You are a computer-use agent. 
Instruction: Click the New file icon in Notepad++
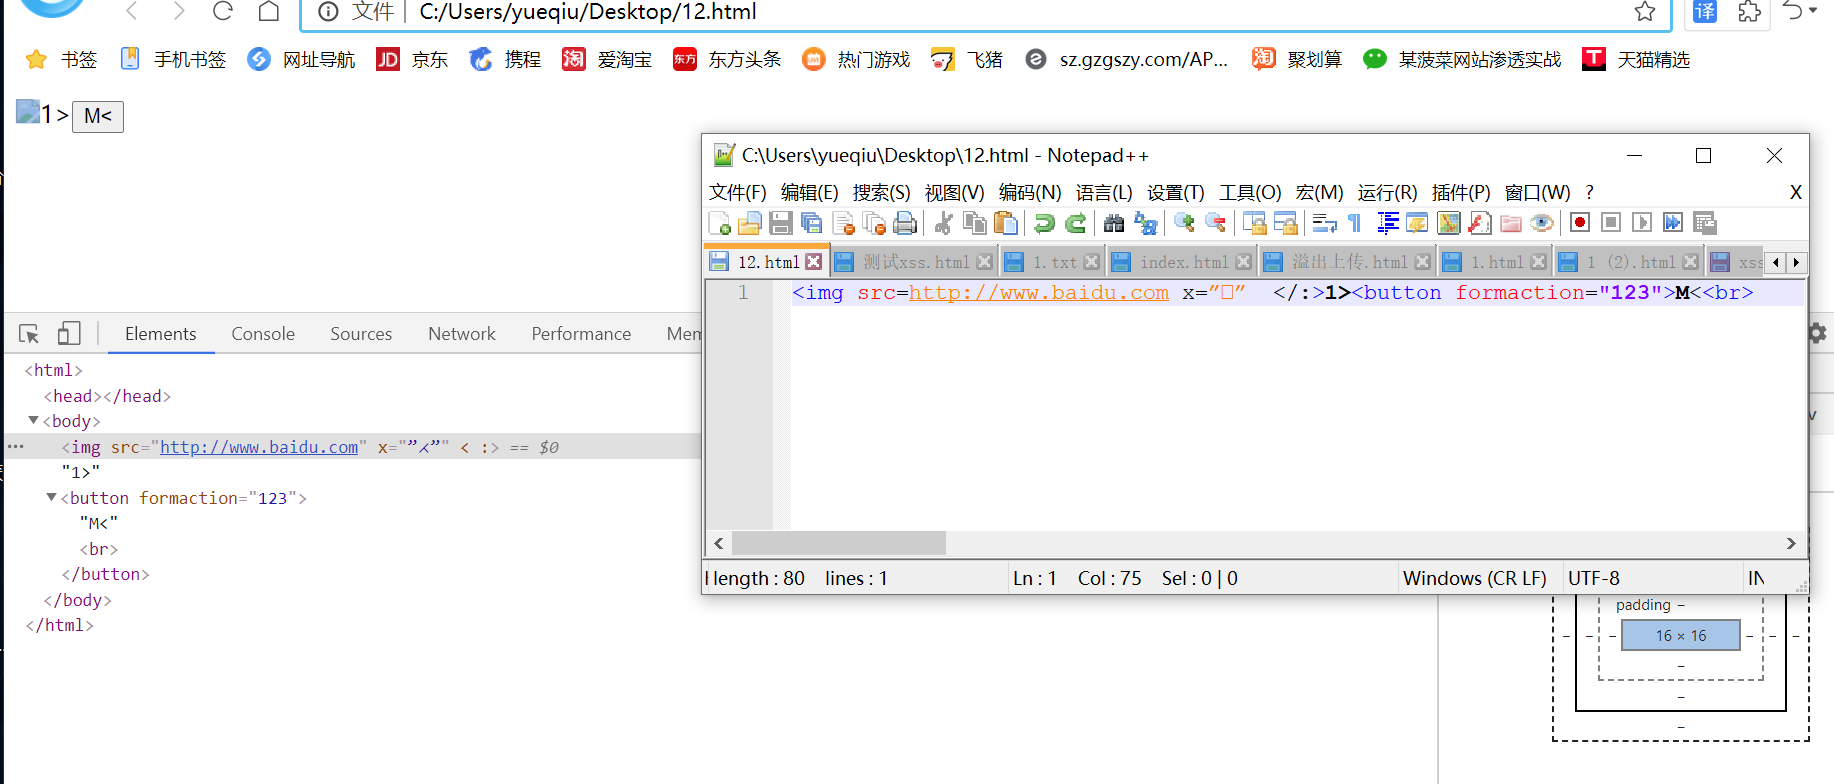(719, 223)
